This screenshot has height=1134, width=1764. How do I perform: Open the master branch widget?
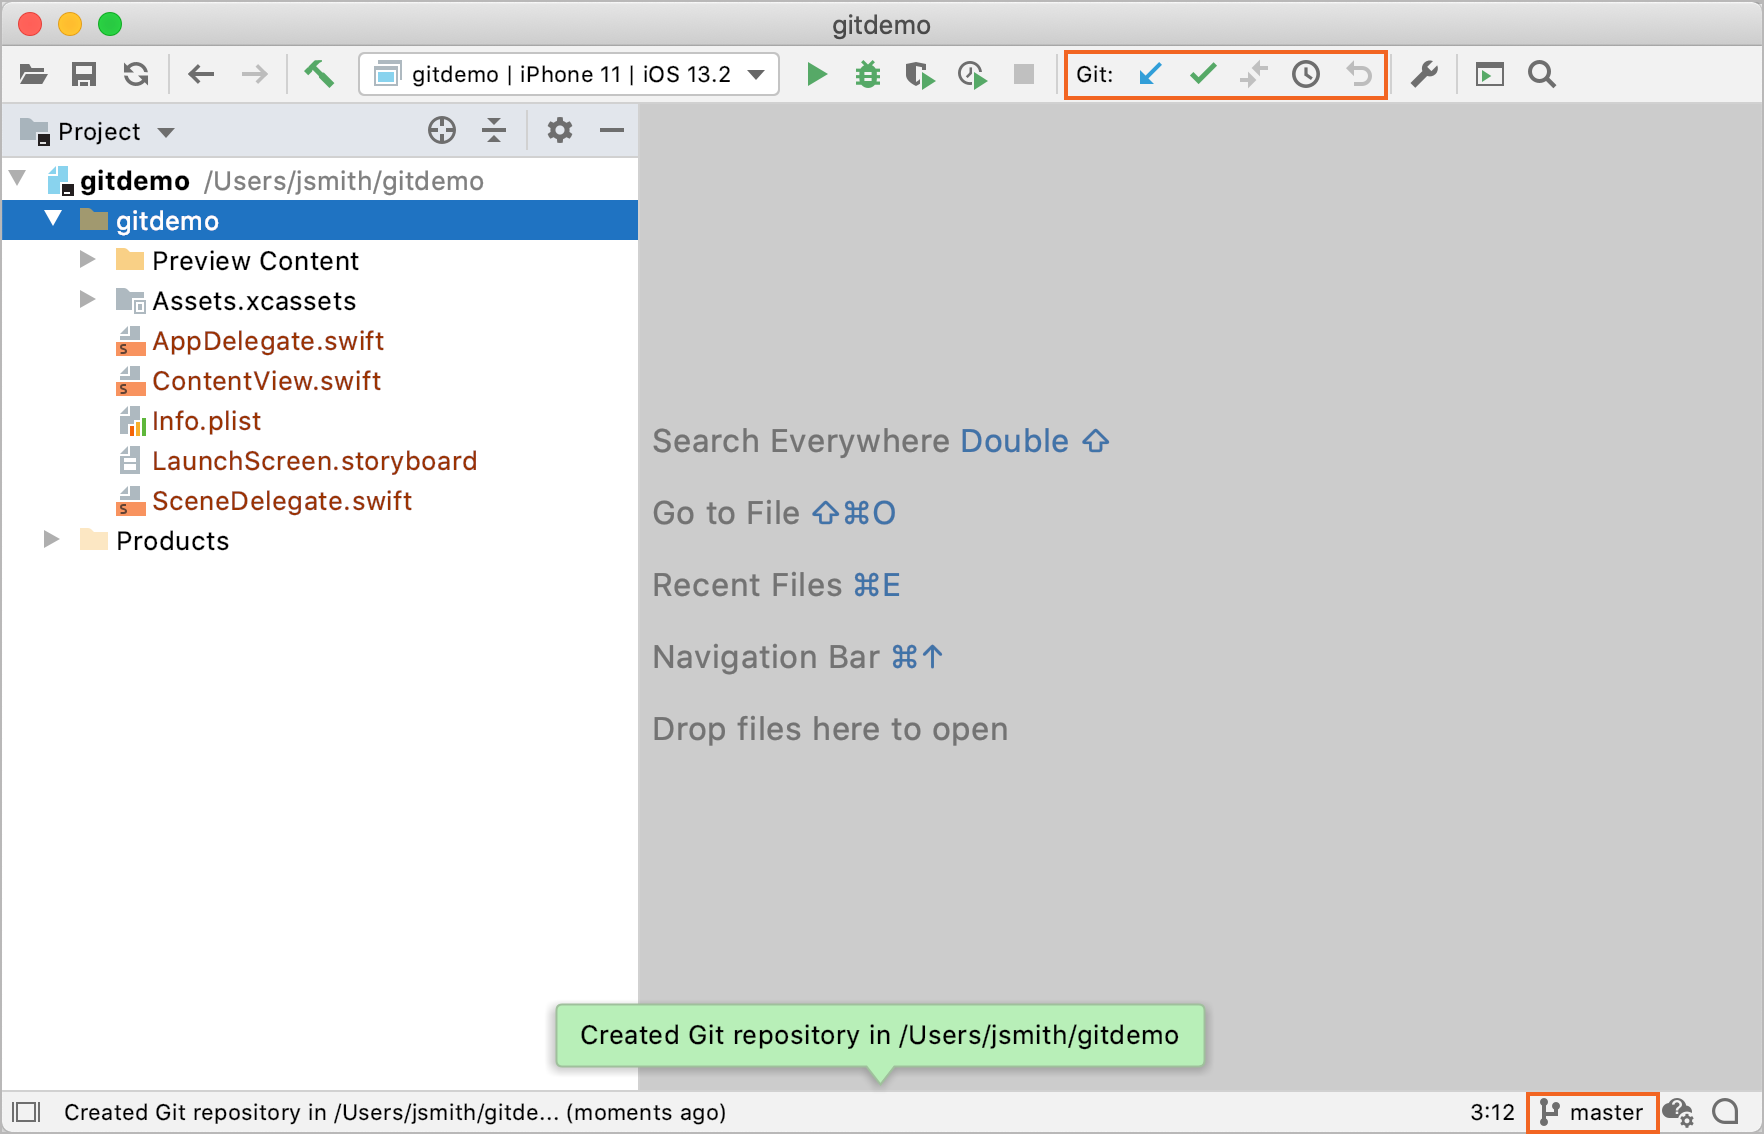point(1592,1112)
